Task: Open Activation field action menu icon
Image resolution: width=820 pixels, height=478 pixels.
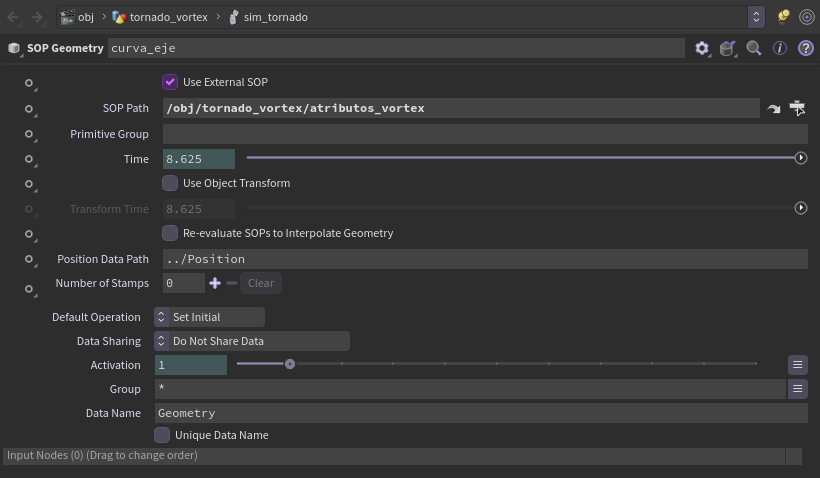Action: [x=798, y=365]
